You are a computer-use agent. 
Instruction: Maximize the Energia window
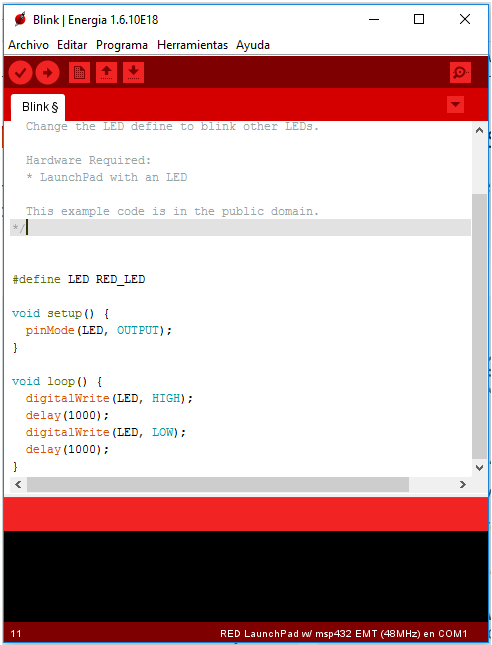(419, 19)
